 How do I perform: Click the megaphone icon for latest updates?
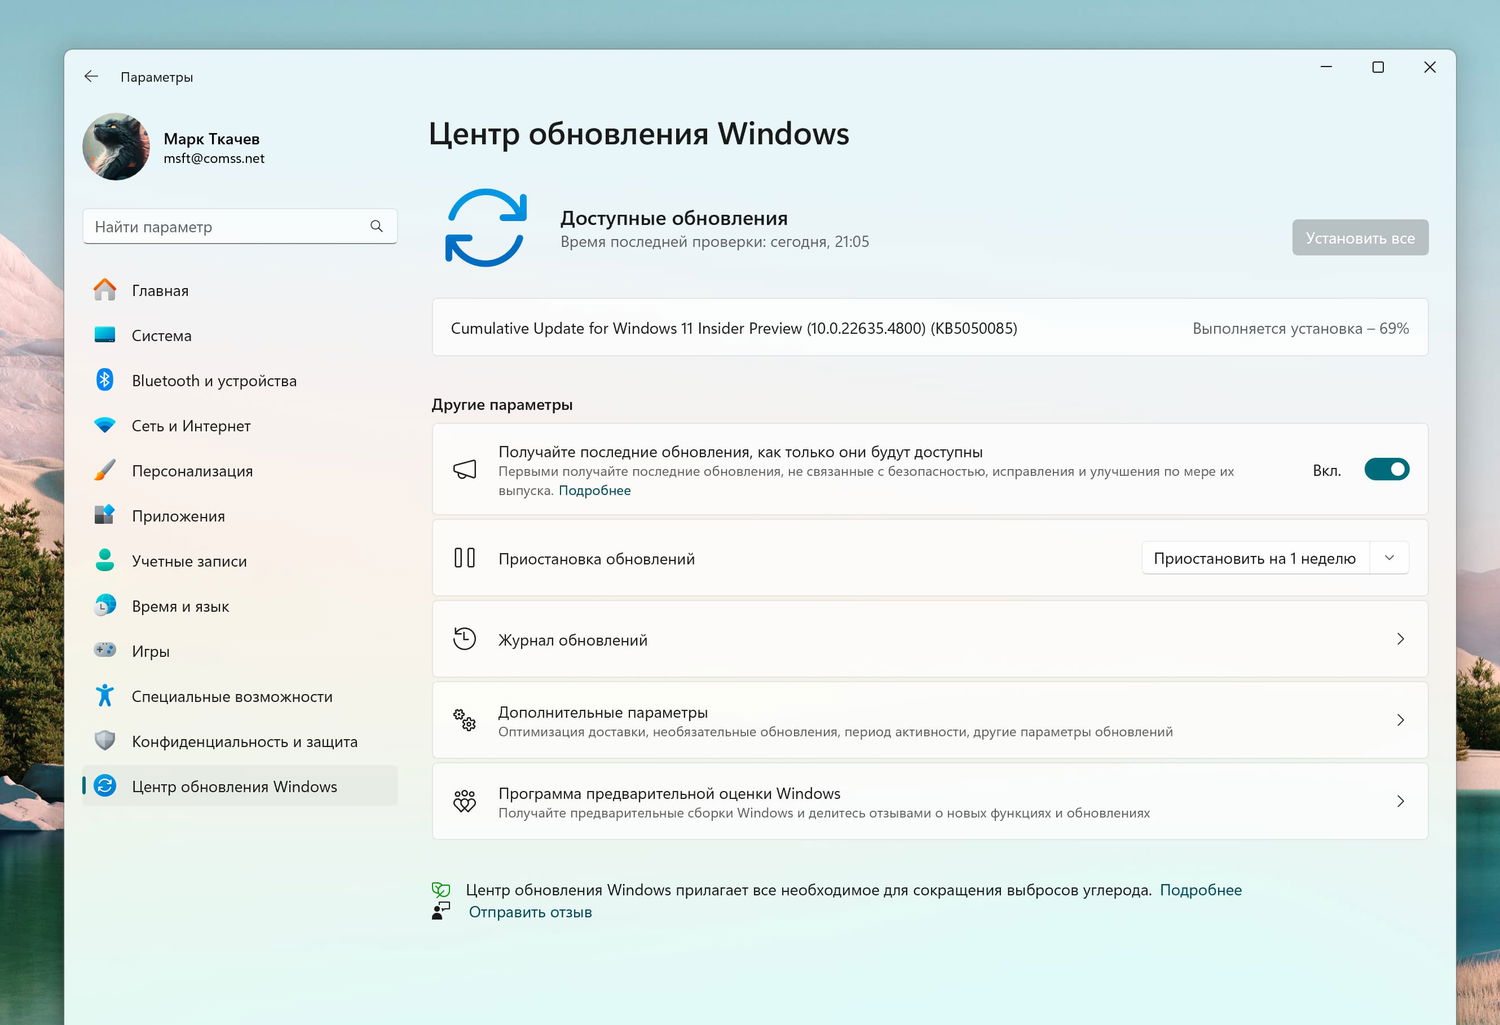(x=465, y=469)
